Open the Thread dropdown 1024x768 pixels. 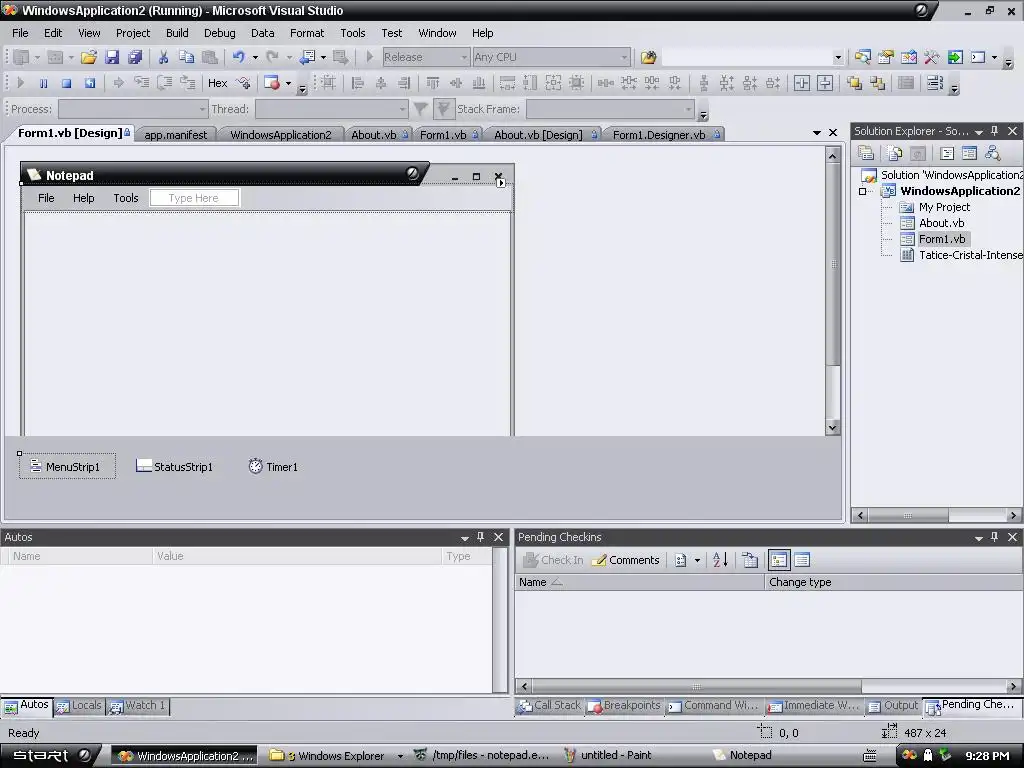click(402, 109)
